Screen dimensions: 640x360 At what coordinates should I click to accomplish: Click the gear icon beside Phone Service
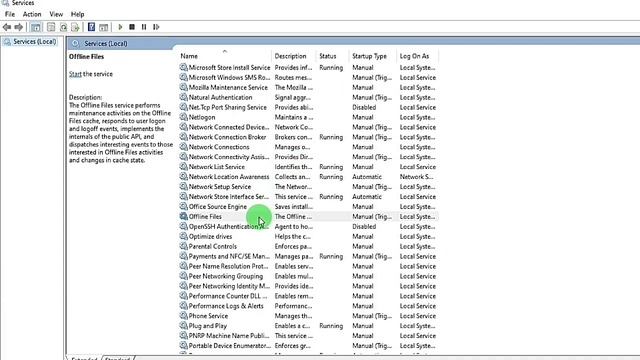[x=184, y=316]
